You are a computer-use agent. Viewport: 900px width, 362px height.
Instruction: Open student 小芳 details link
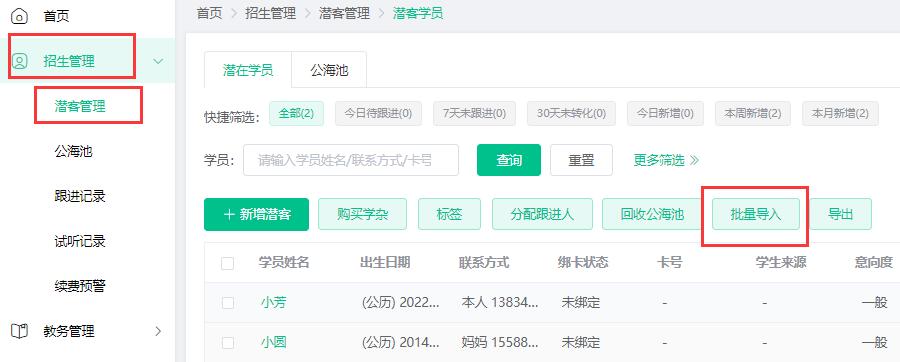tap(273, 302)
